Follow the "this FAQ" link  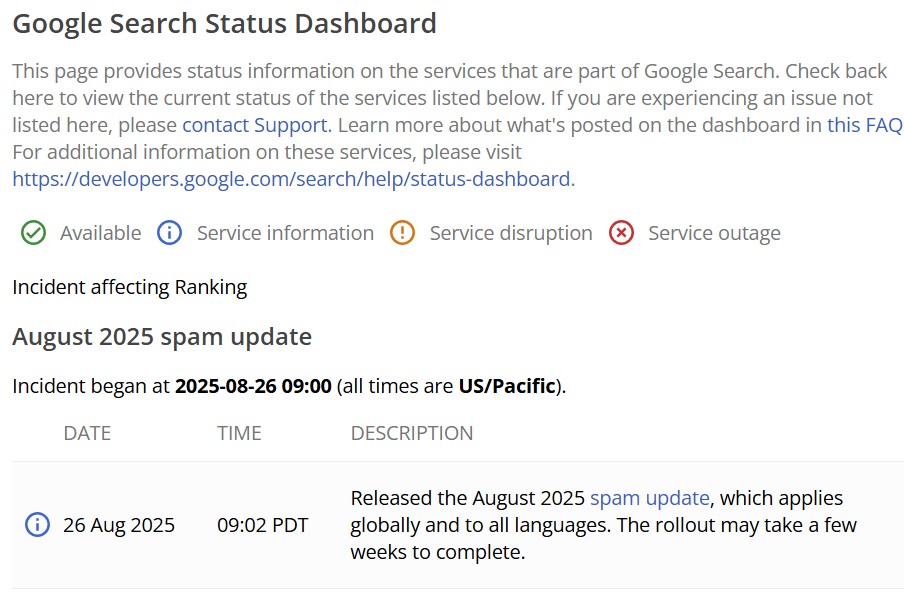(864, 125)
